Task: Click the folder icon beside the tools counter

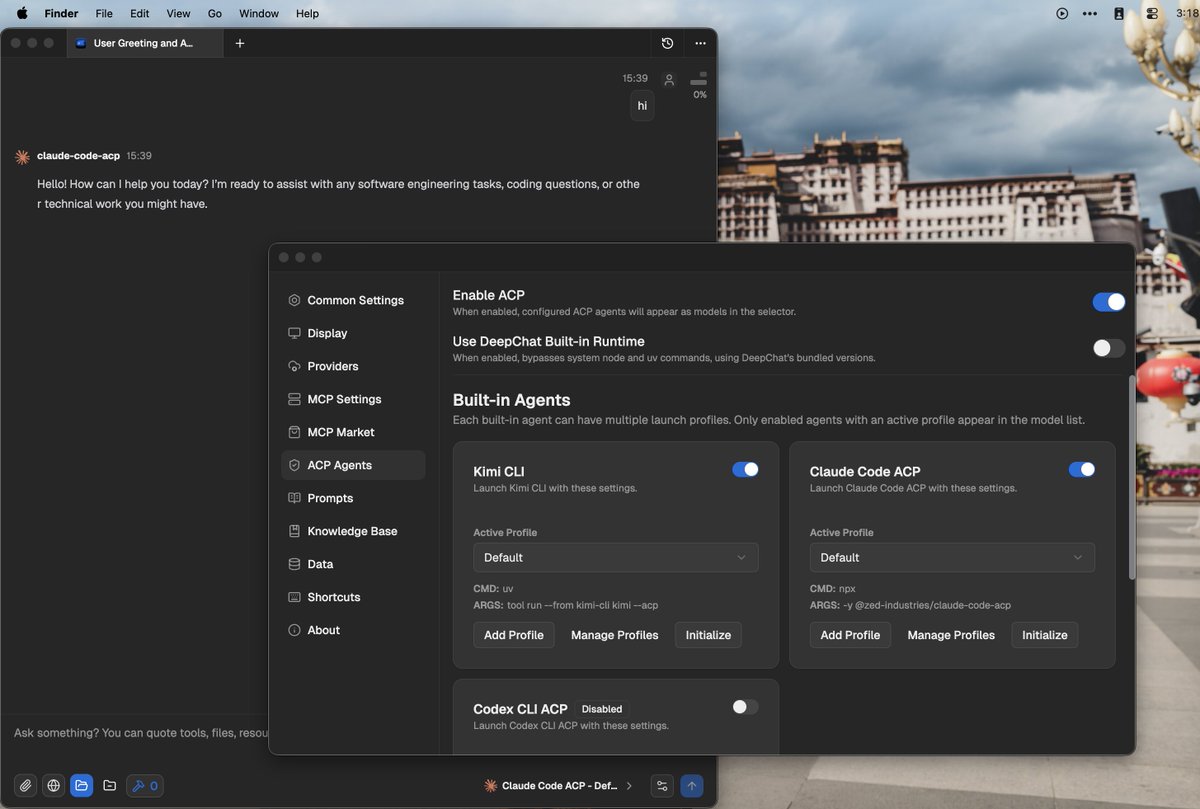Action: click(x=109, y=786)
